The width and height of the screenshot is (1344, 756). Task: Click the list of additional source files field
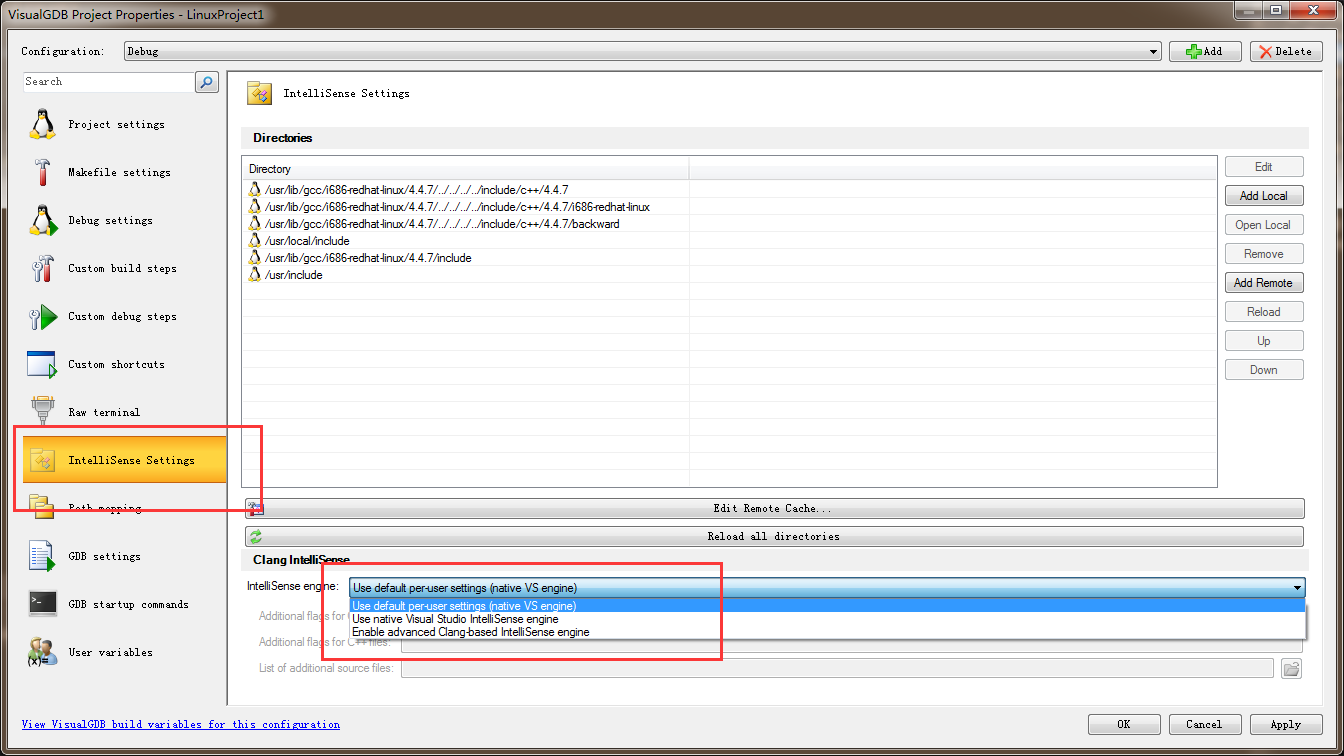point(838,668)
